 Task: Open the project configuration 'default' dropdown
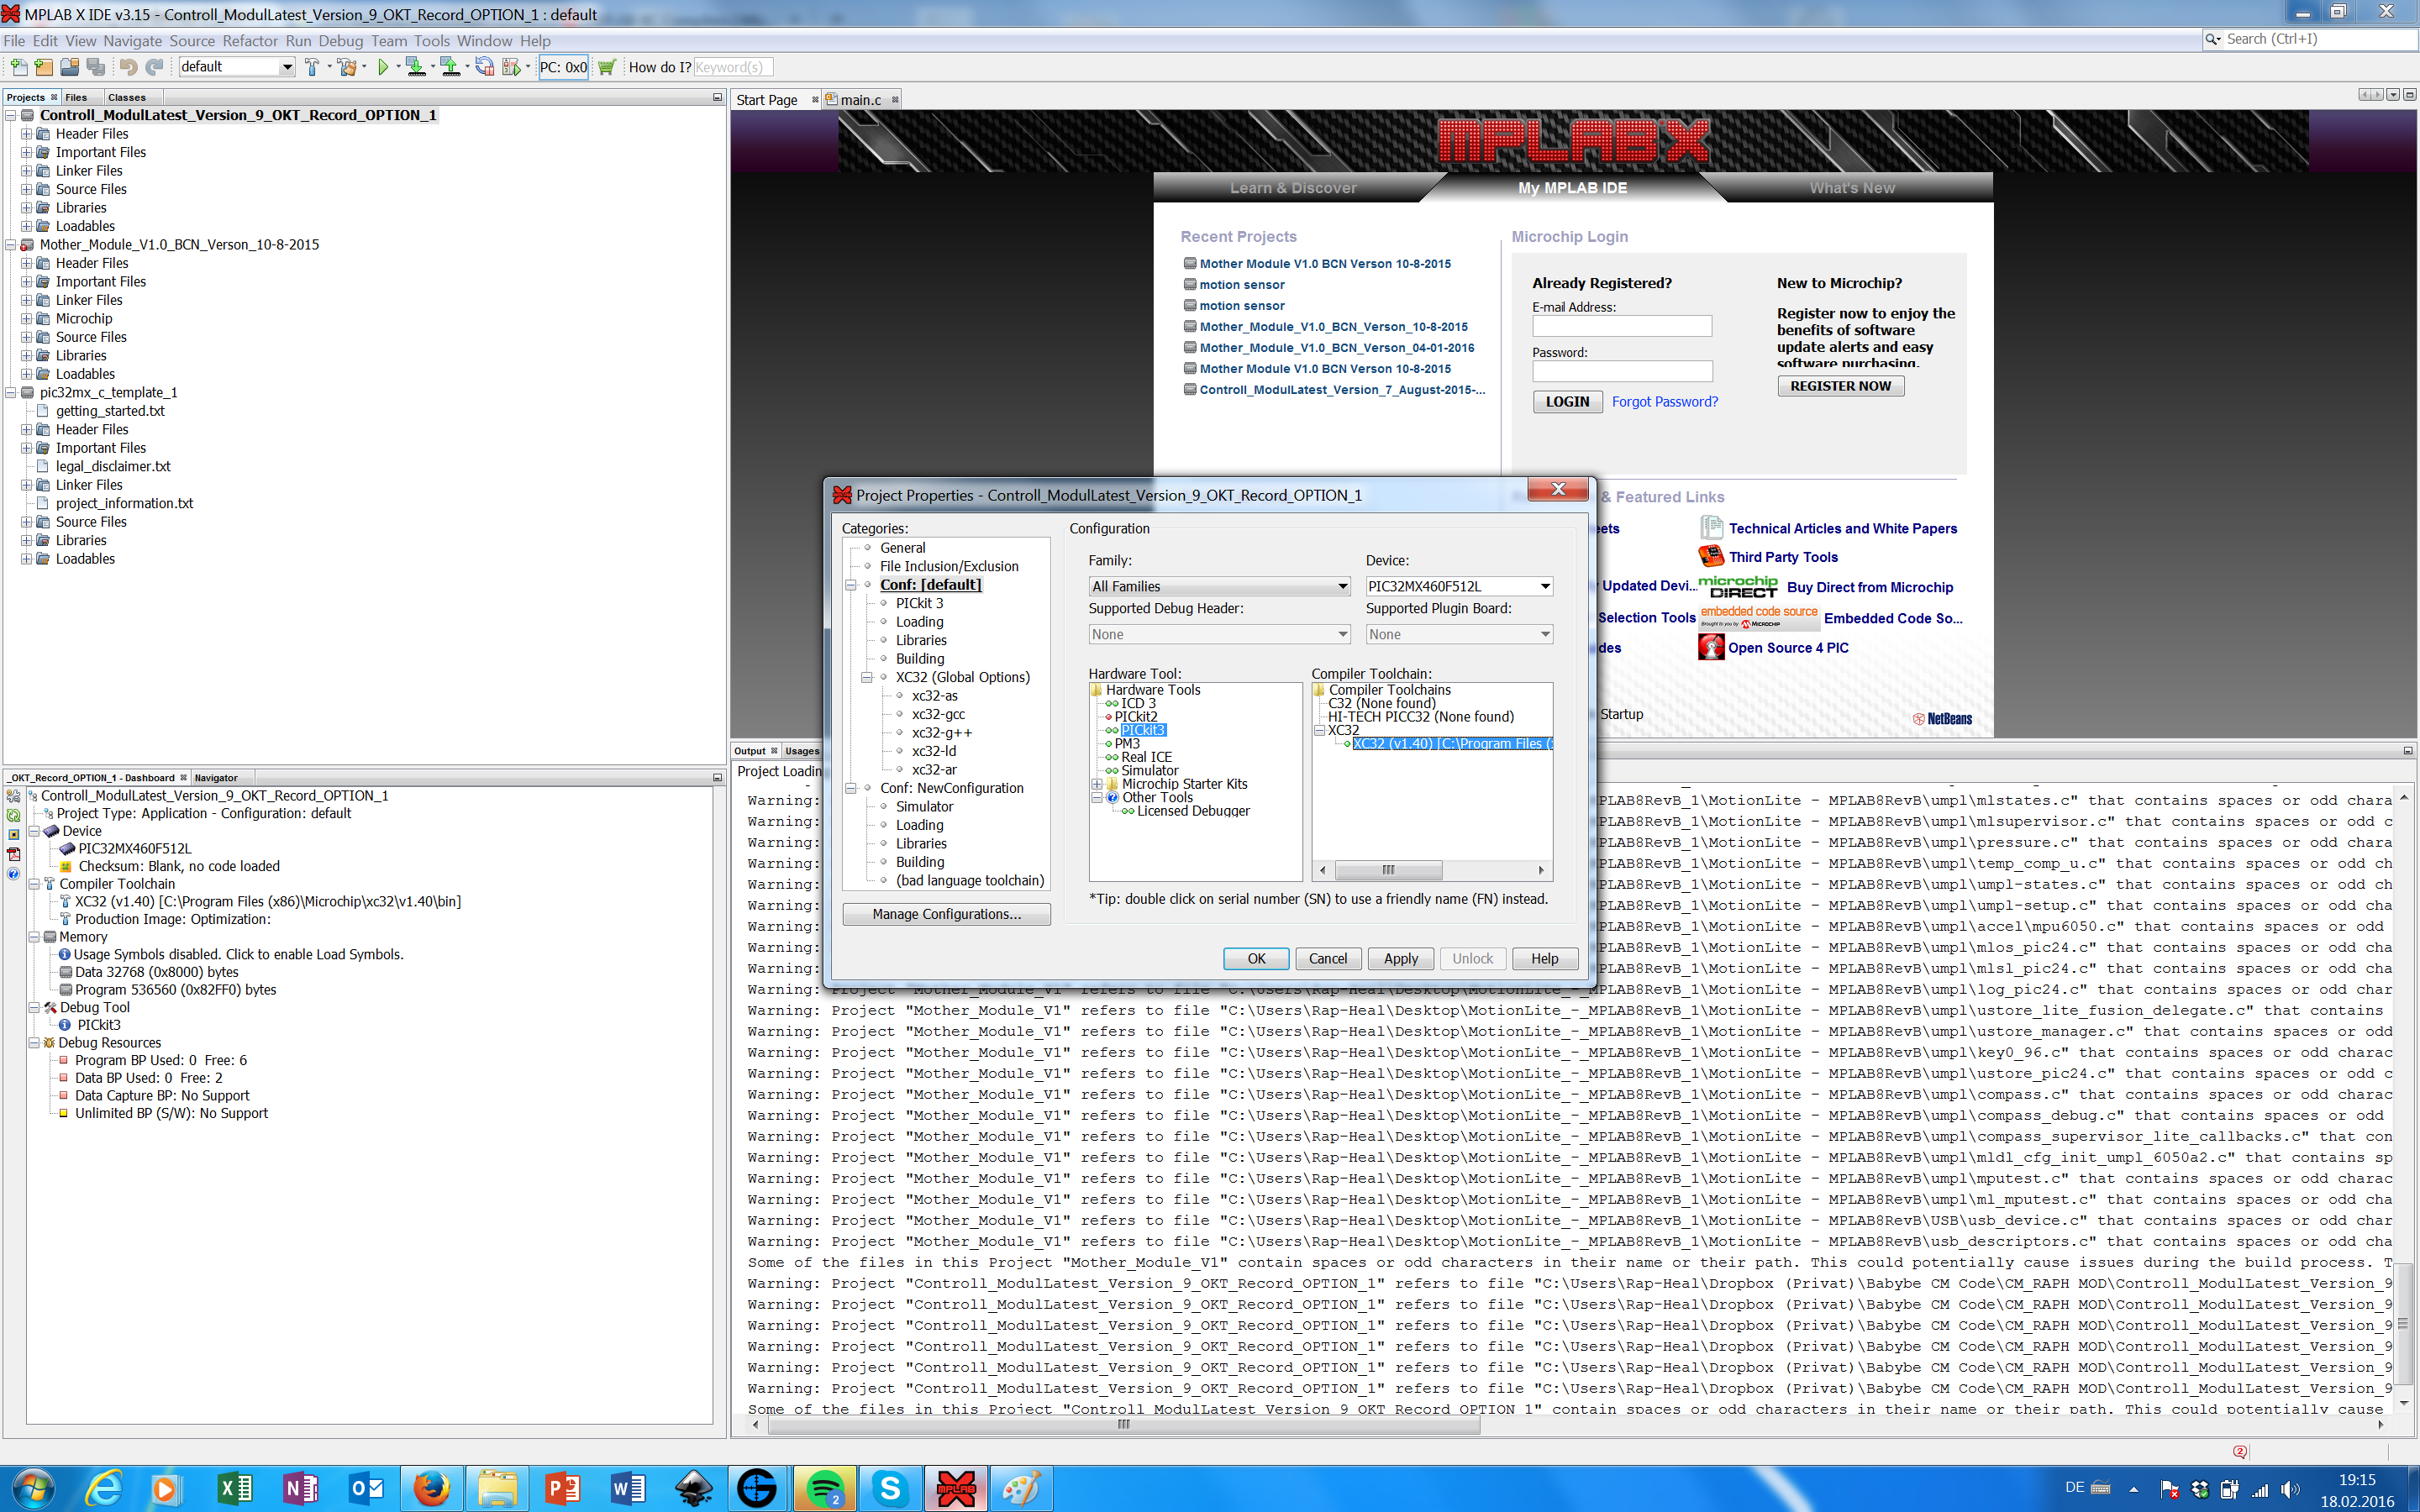287,67
